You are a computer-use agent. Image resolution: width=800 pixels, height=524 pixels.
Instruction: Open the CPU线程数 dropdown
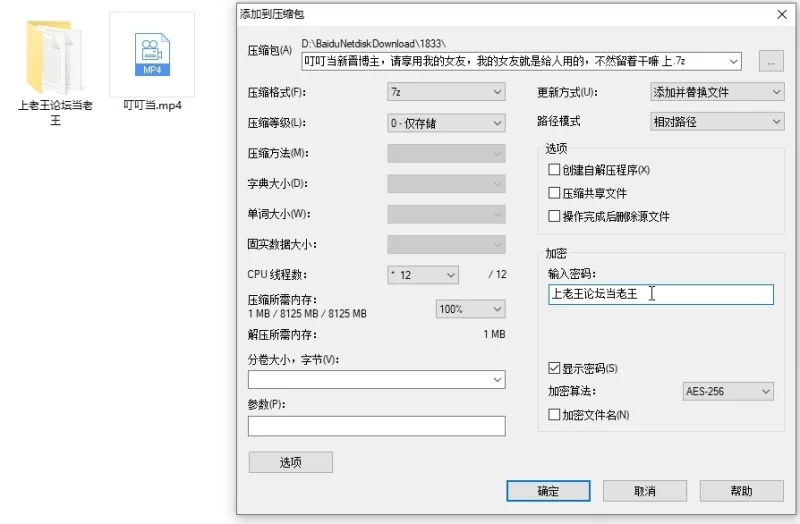pos(423,275)
